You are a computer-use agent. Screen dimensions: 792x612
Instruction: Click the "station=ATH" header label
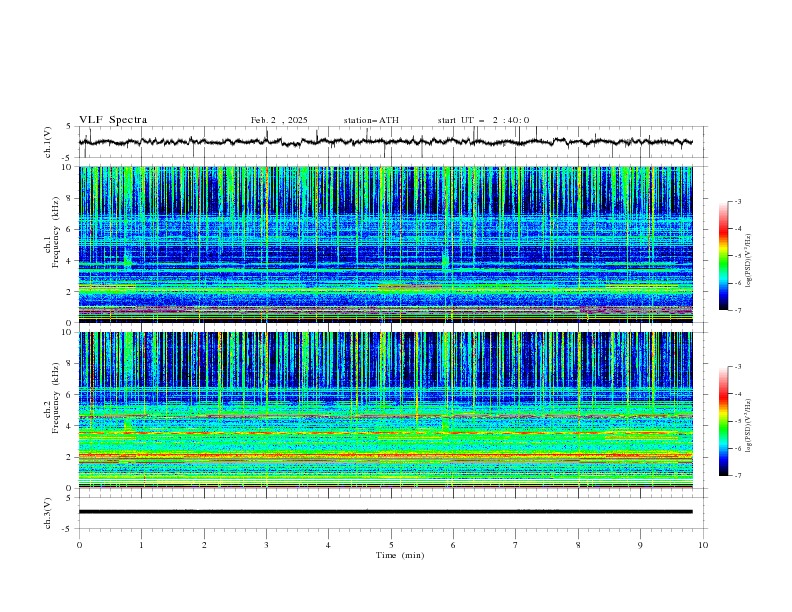point(371,120)
